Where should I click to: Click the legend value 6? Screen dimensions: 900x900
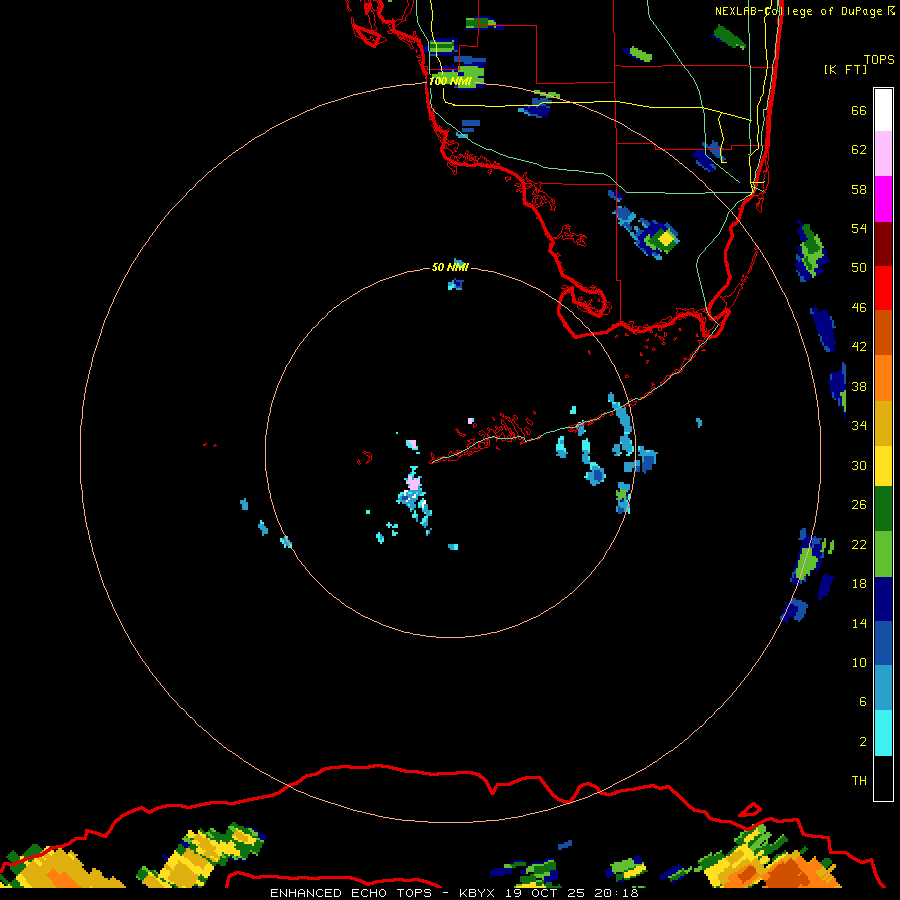(x=862, y=701)
